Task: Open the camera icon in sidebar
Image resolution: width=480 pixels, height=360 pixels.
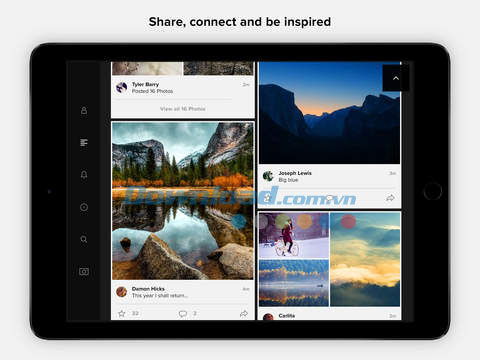Action: [84, 271]
